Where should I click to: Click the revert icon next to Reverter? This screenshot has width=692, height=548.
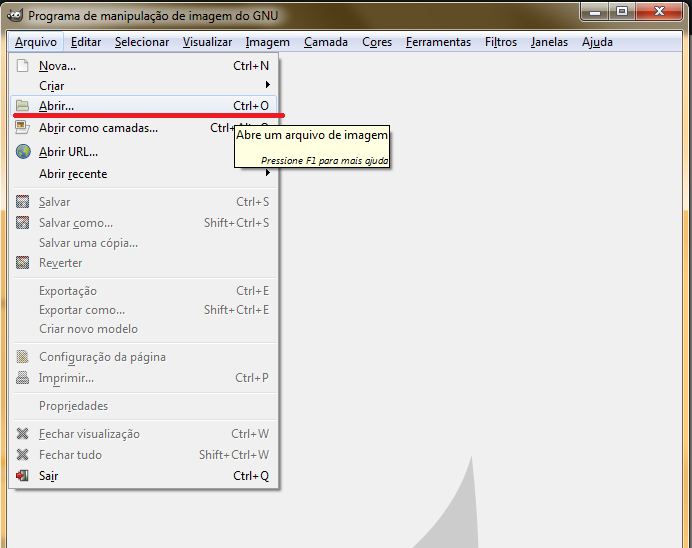coord(23,263)
